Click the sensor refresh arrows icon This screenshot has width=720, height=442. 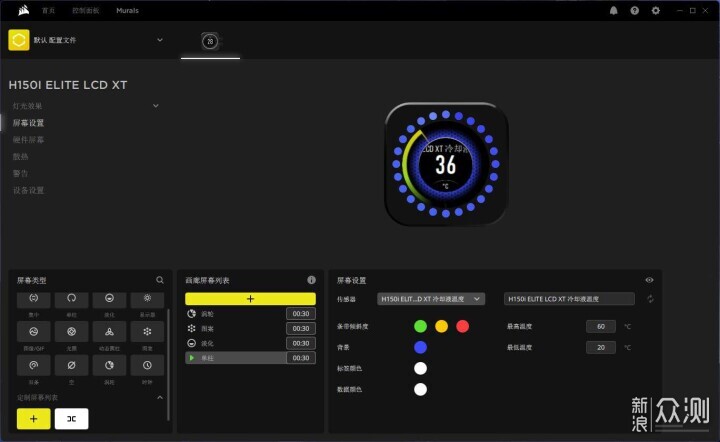pos(650,299)
